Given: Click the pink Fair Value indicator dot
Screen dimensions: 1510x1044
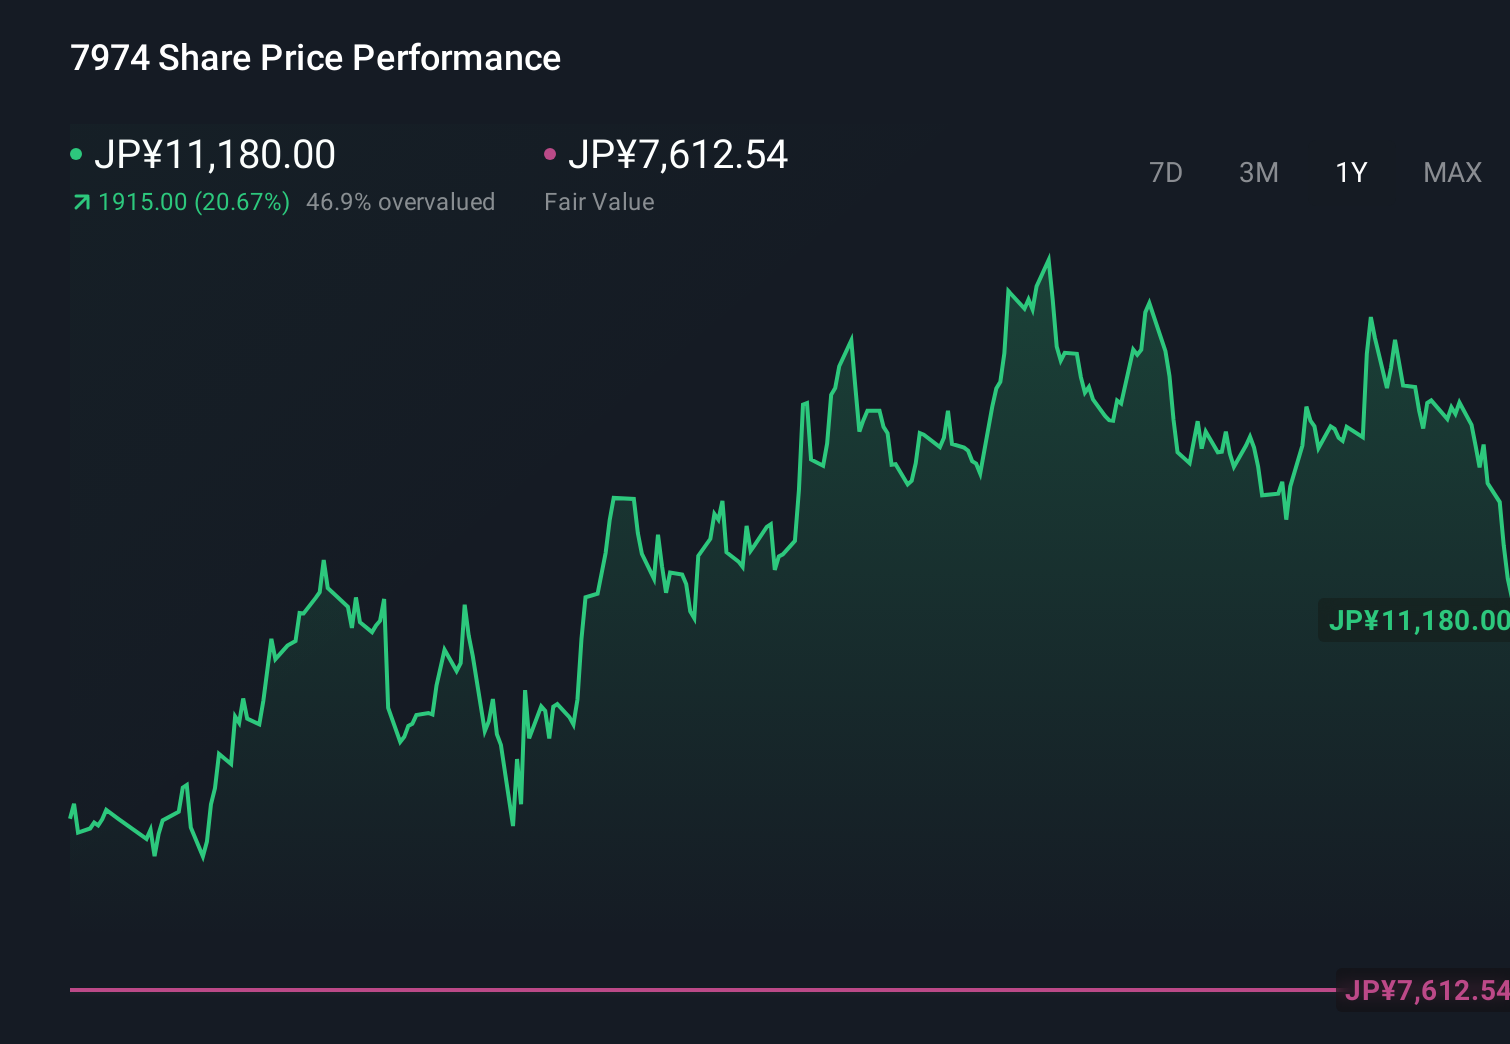Looking at the screenshot, I should [549, 153].
